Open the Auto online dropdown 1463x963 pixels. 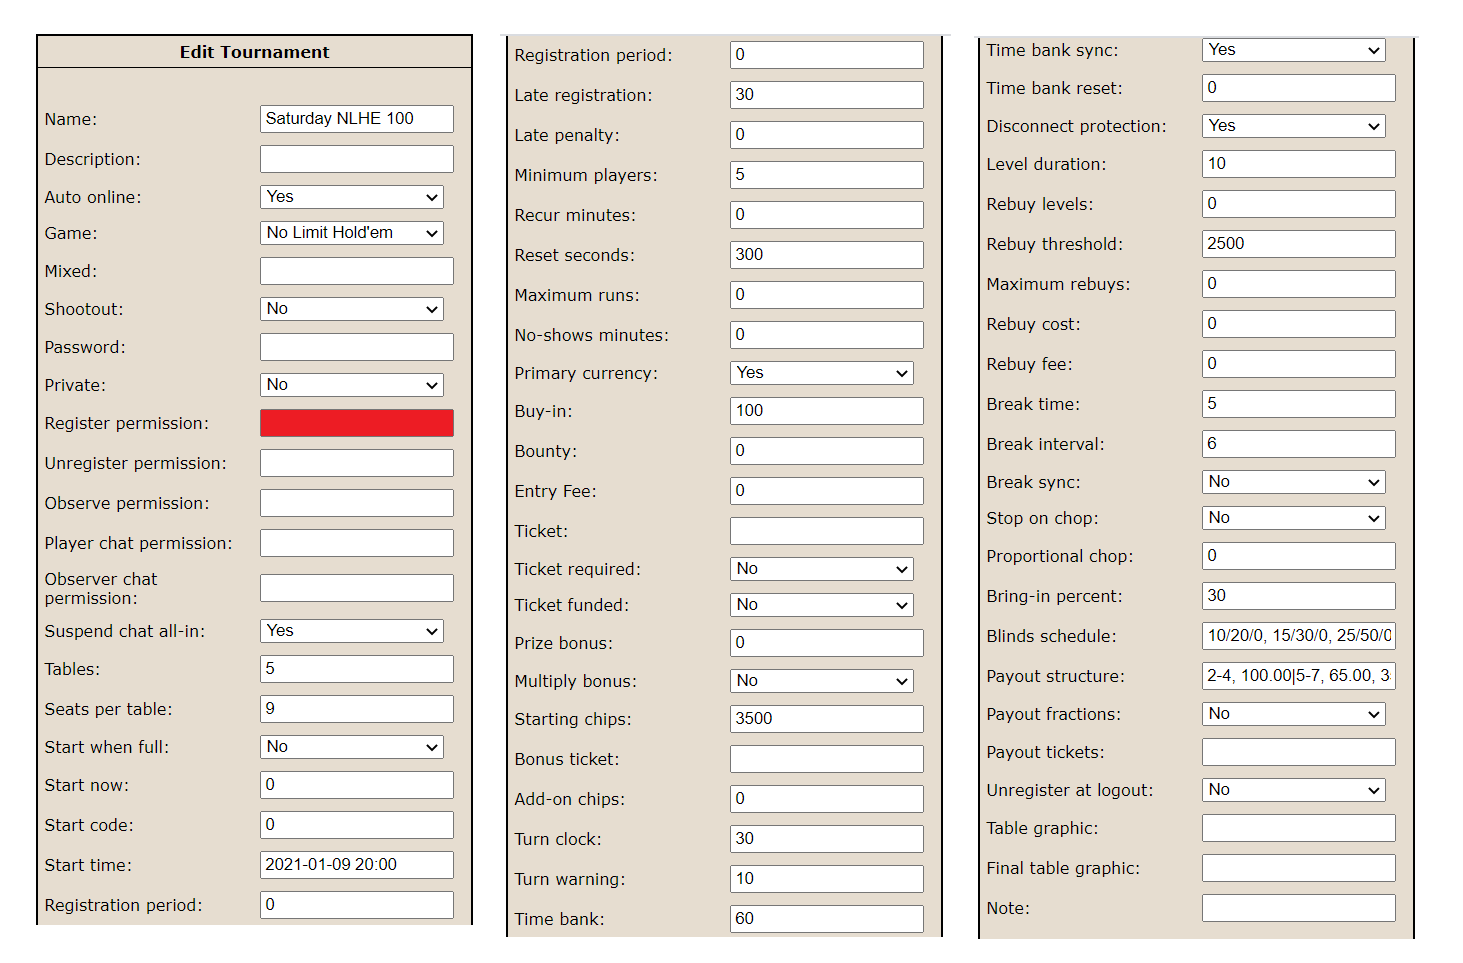351,197
